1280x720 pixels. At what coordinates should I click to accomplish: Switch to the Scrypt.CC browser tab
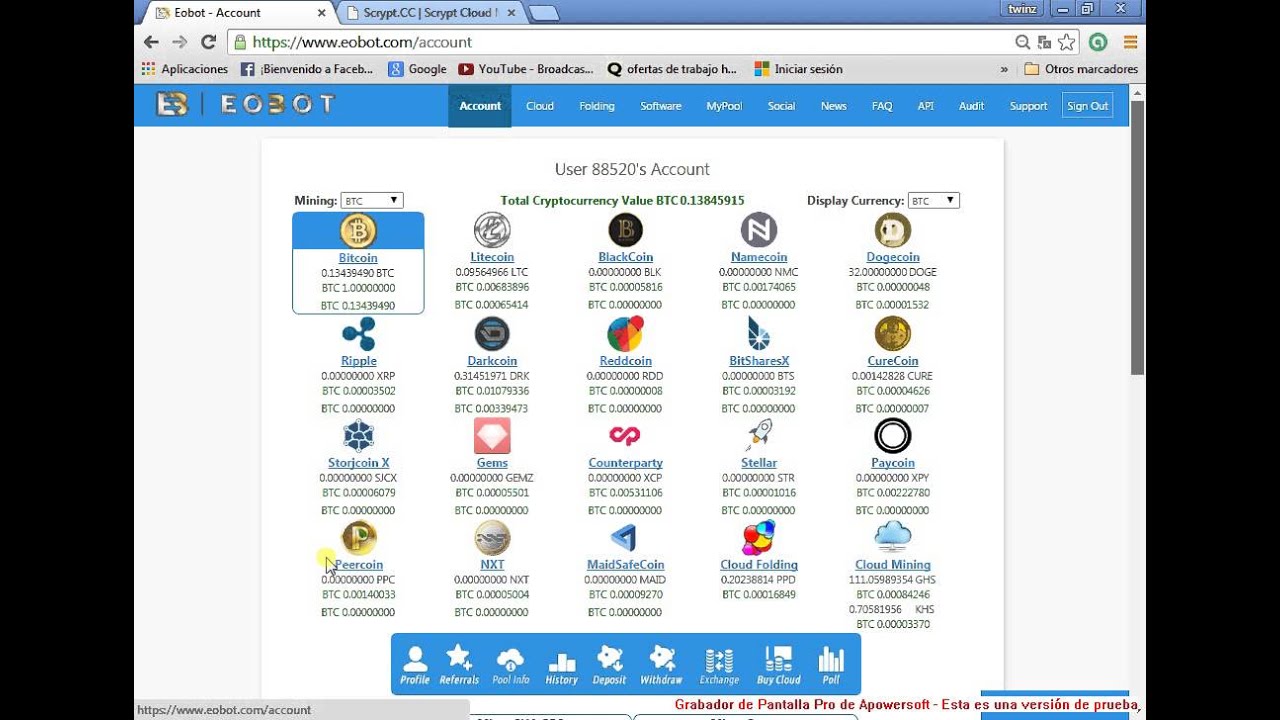[x=430, y=13]
